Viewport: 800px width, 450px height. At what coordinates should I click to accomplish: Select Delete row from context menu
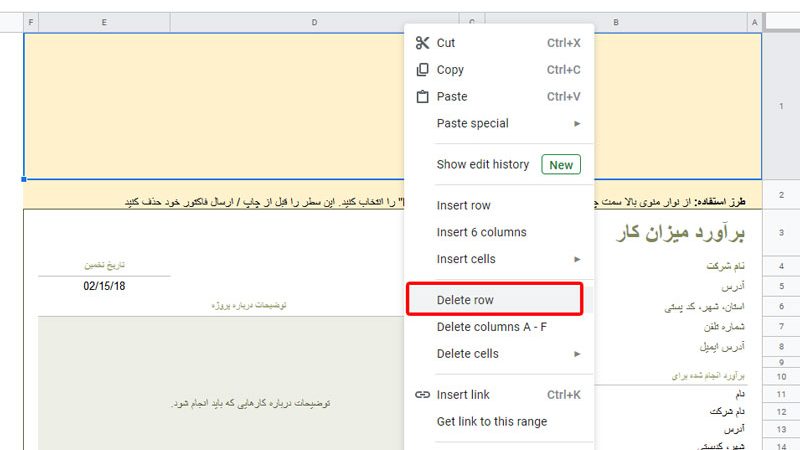coord(465,300)
